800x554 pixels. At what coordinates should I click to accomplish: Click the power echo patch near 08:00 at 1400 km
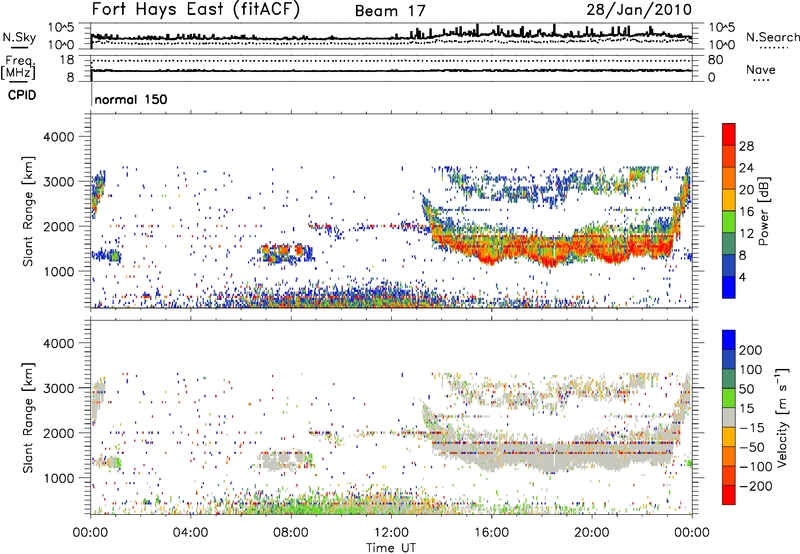pos(286,253)
